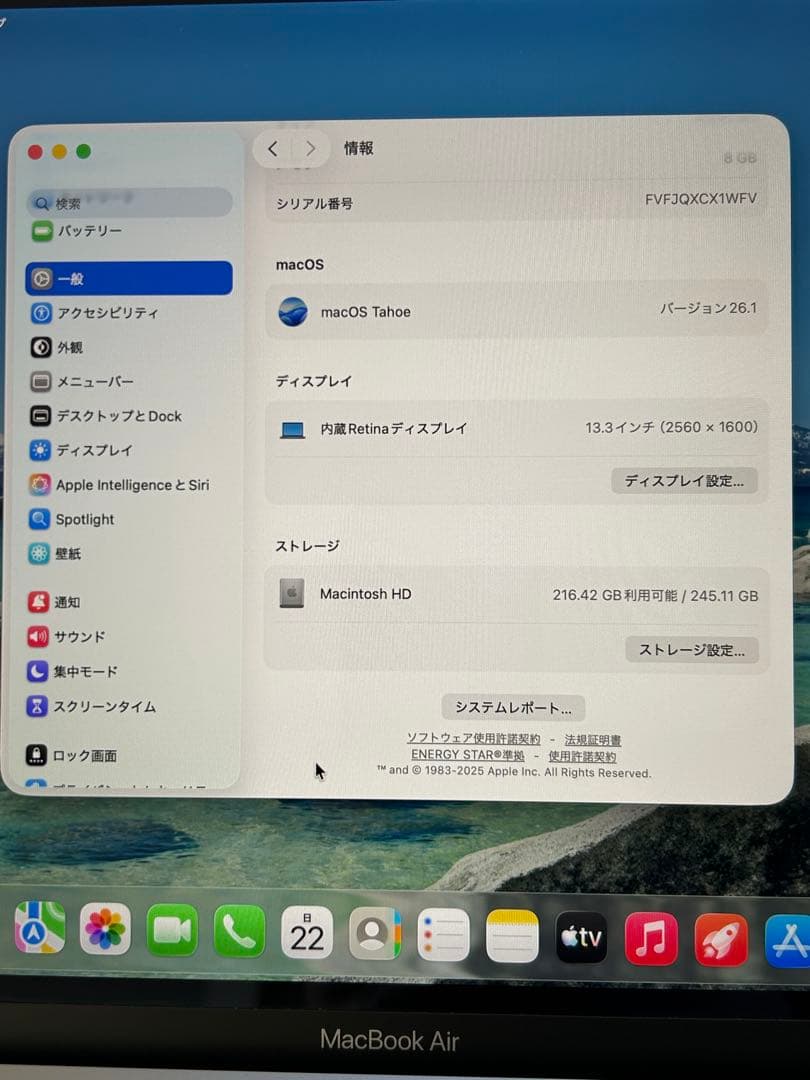
Task: Open サウンド sound settings
Action: (x=66, y=636)
